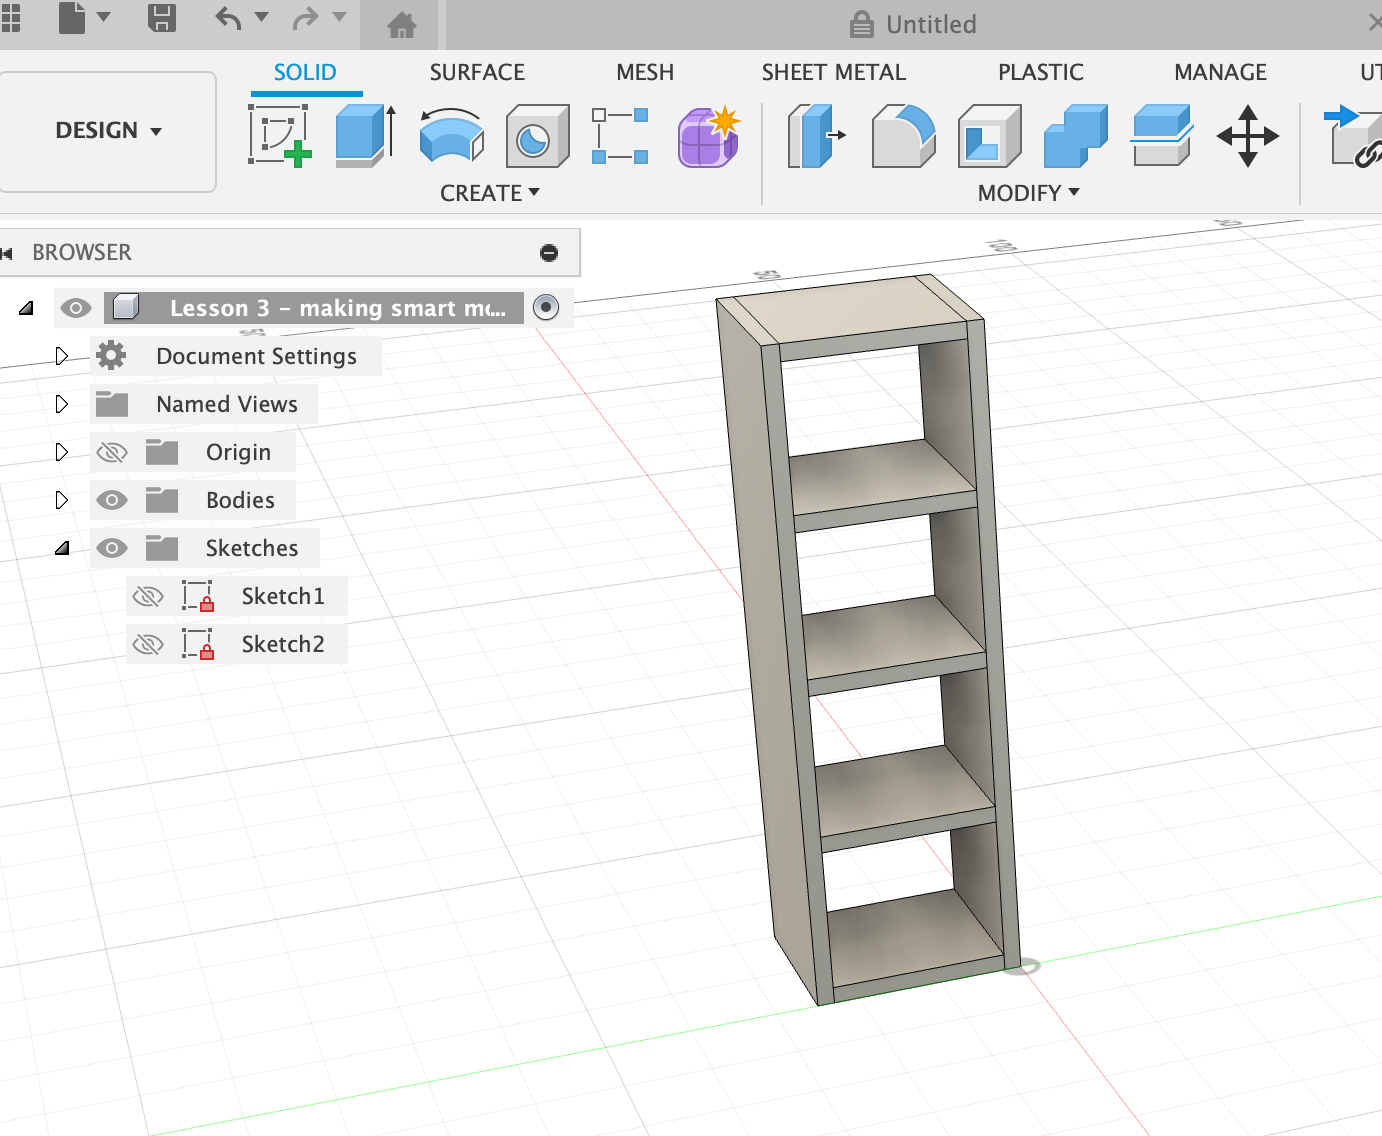Show Sketch1 using its eye icon
1382x1136 pixels.
point(148,597)
